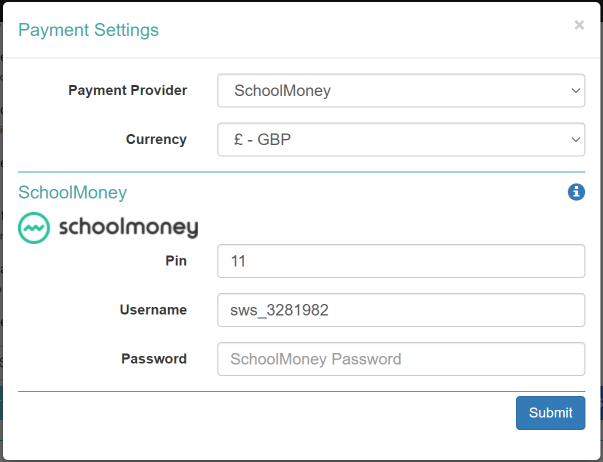Click the teal SchoolMoney section heading
The height and width of the screenshot is (462, 603).
(x=73, y=192)
